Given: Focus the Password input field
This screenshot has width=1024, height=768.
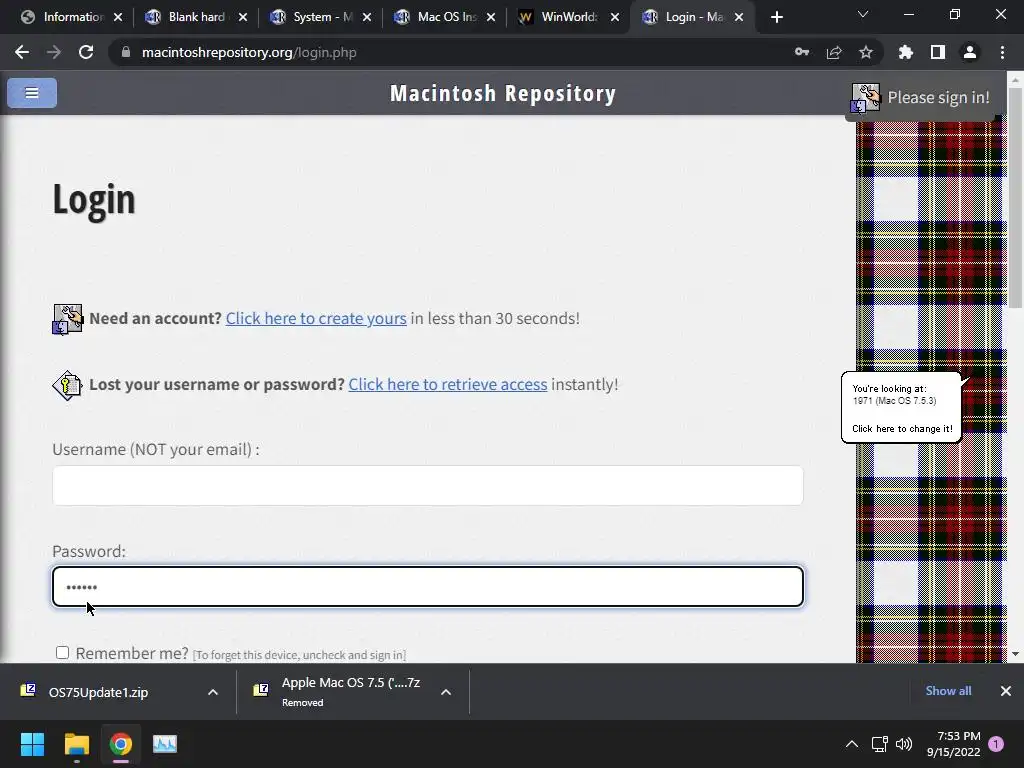Looking at the screenshot, I should coord(428,586).
